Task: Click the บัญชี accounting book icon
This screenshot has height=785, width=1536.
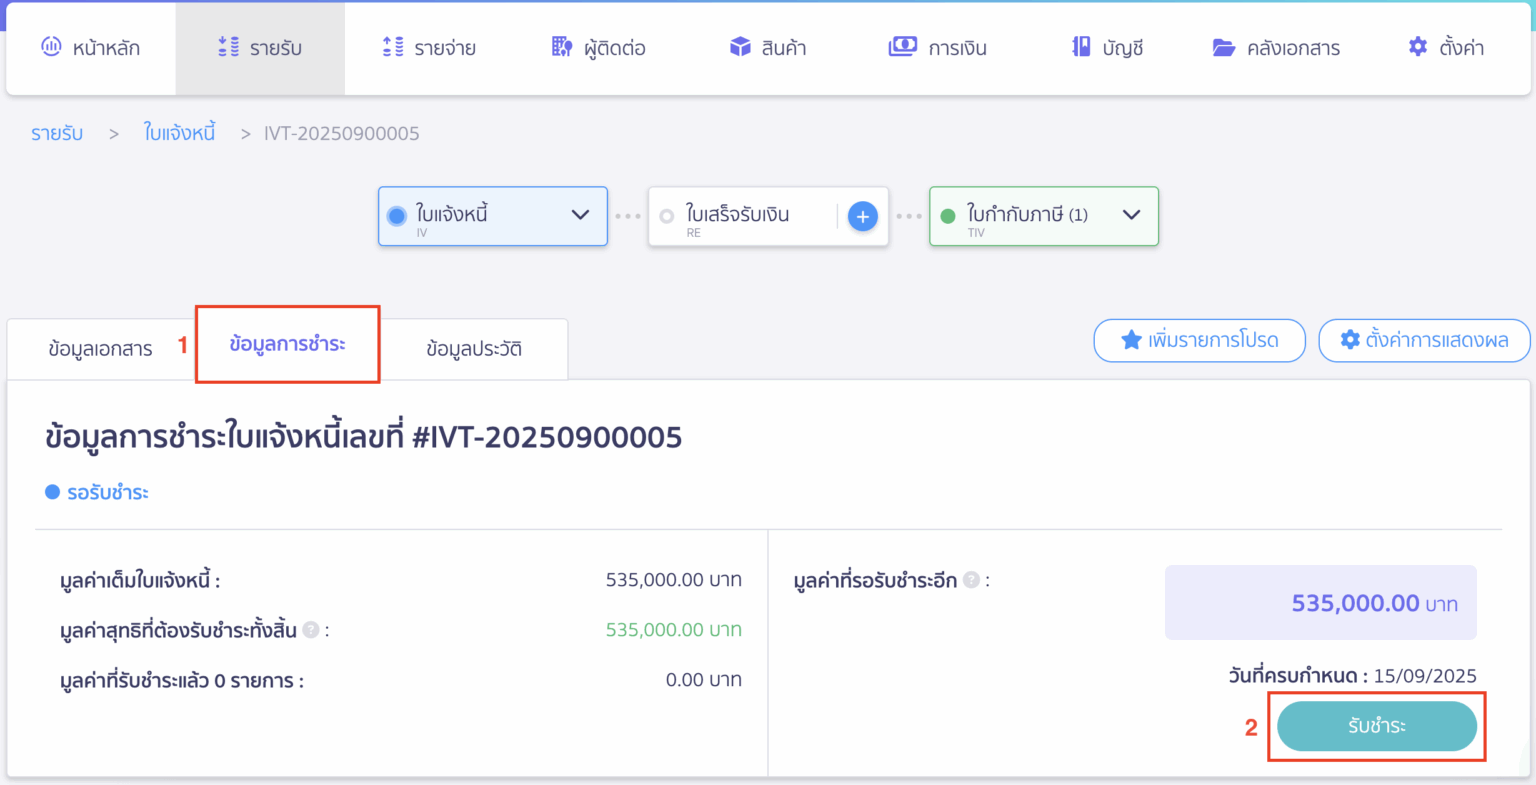Action: pos(1081,47)
